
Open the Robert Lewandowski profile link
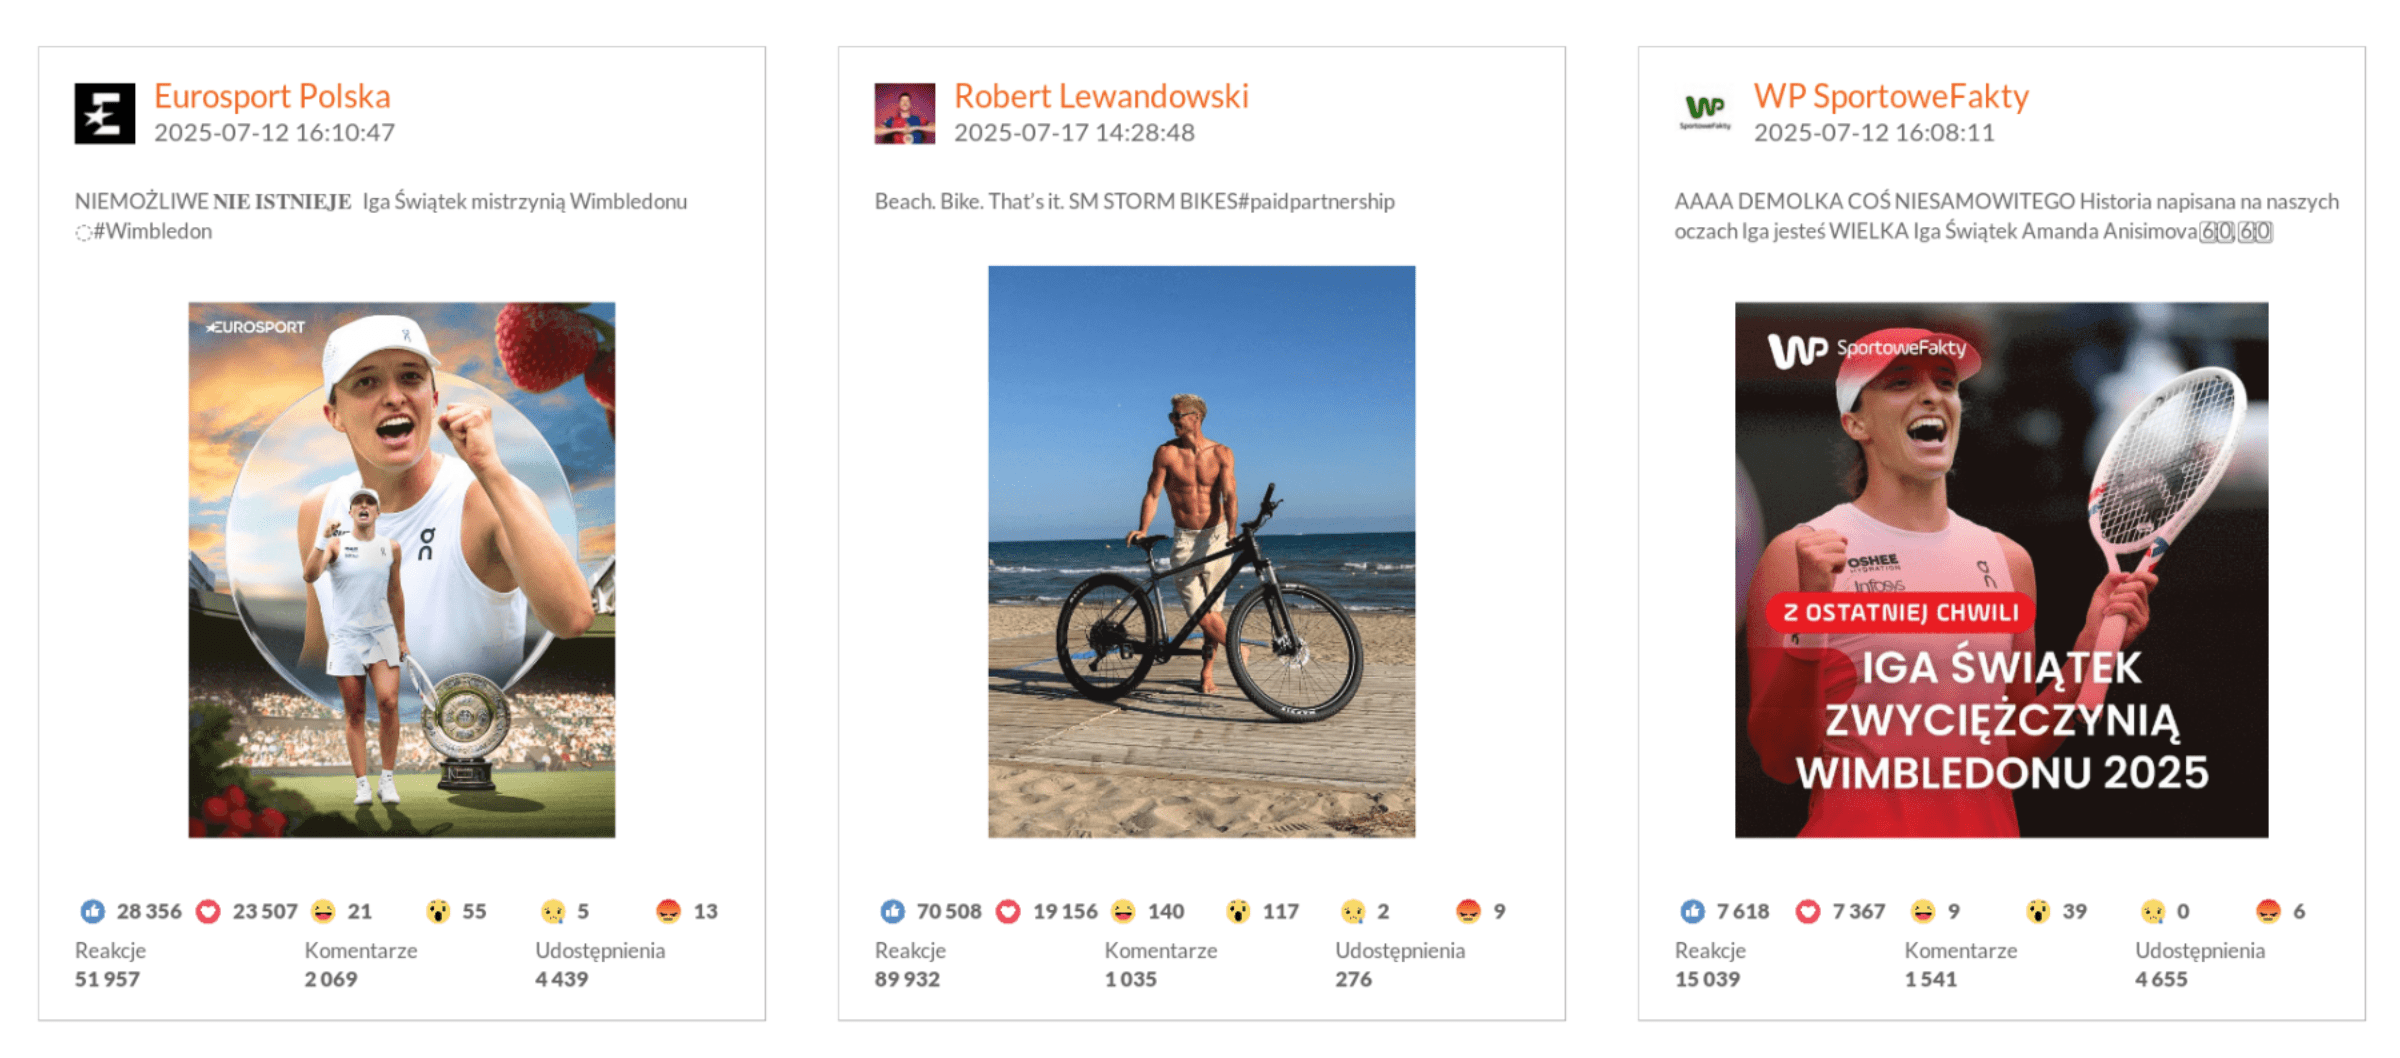click(x=1101, y=96)
